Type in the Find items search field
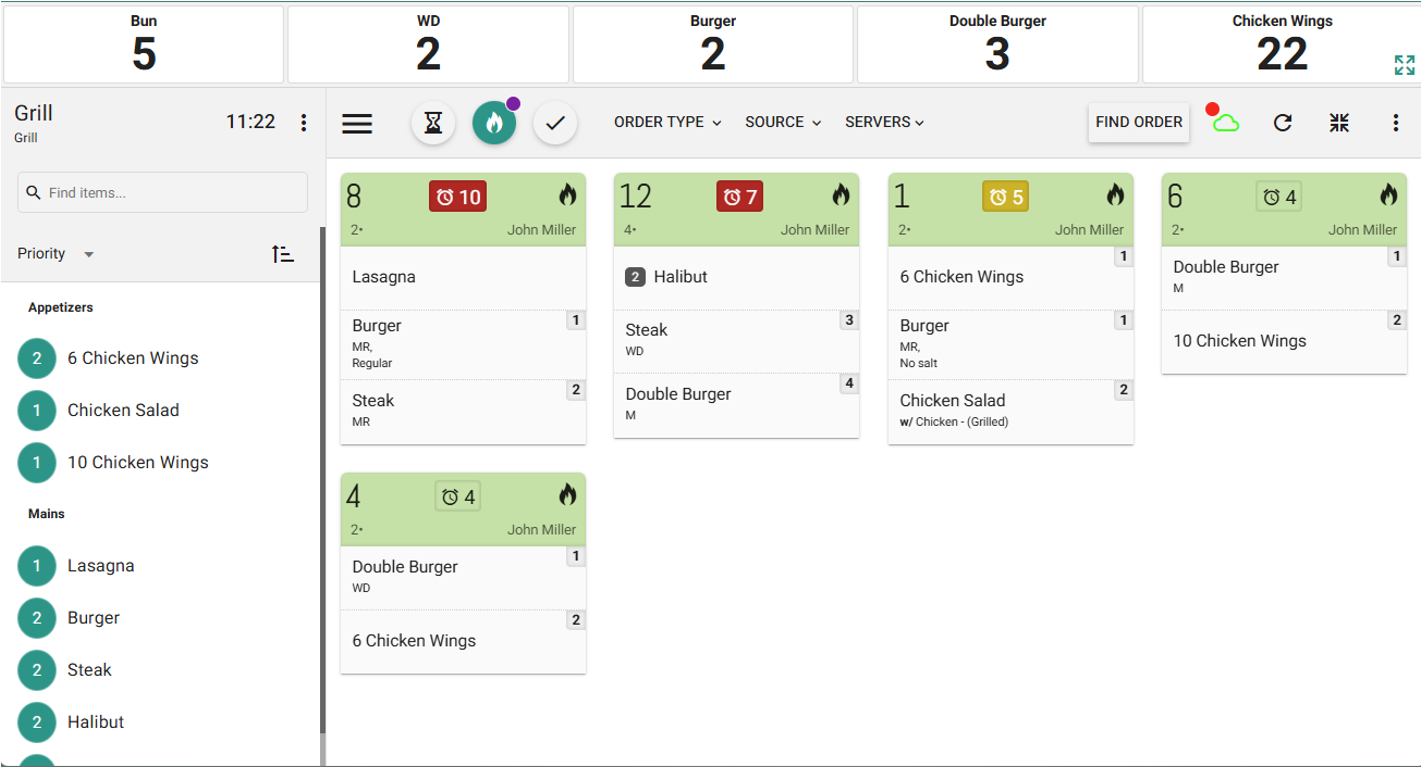1422x768 pixels. (170, 192)
